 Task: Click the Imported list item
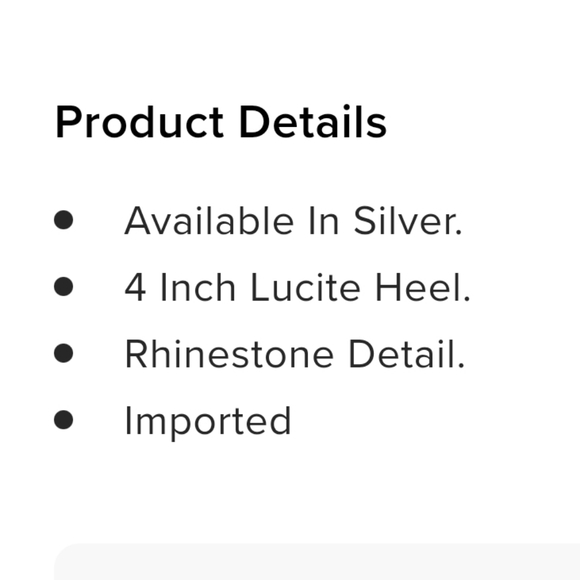tap(208, 422)
